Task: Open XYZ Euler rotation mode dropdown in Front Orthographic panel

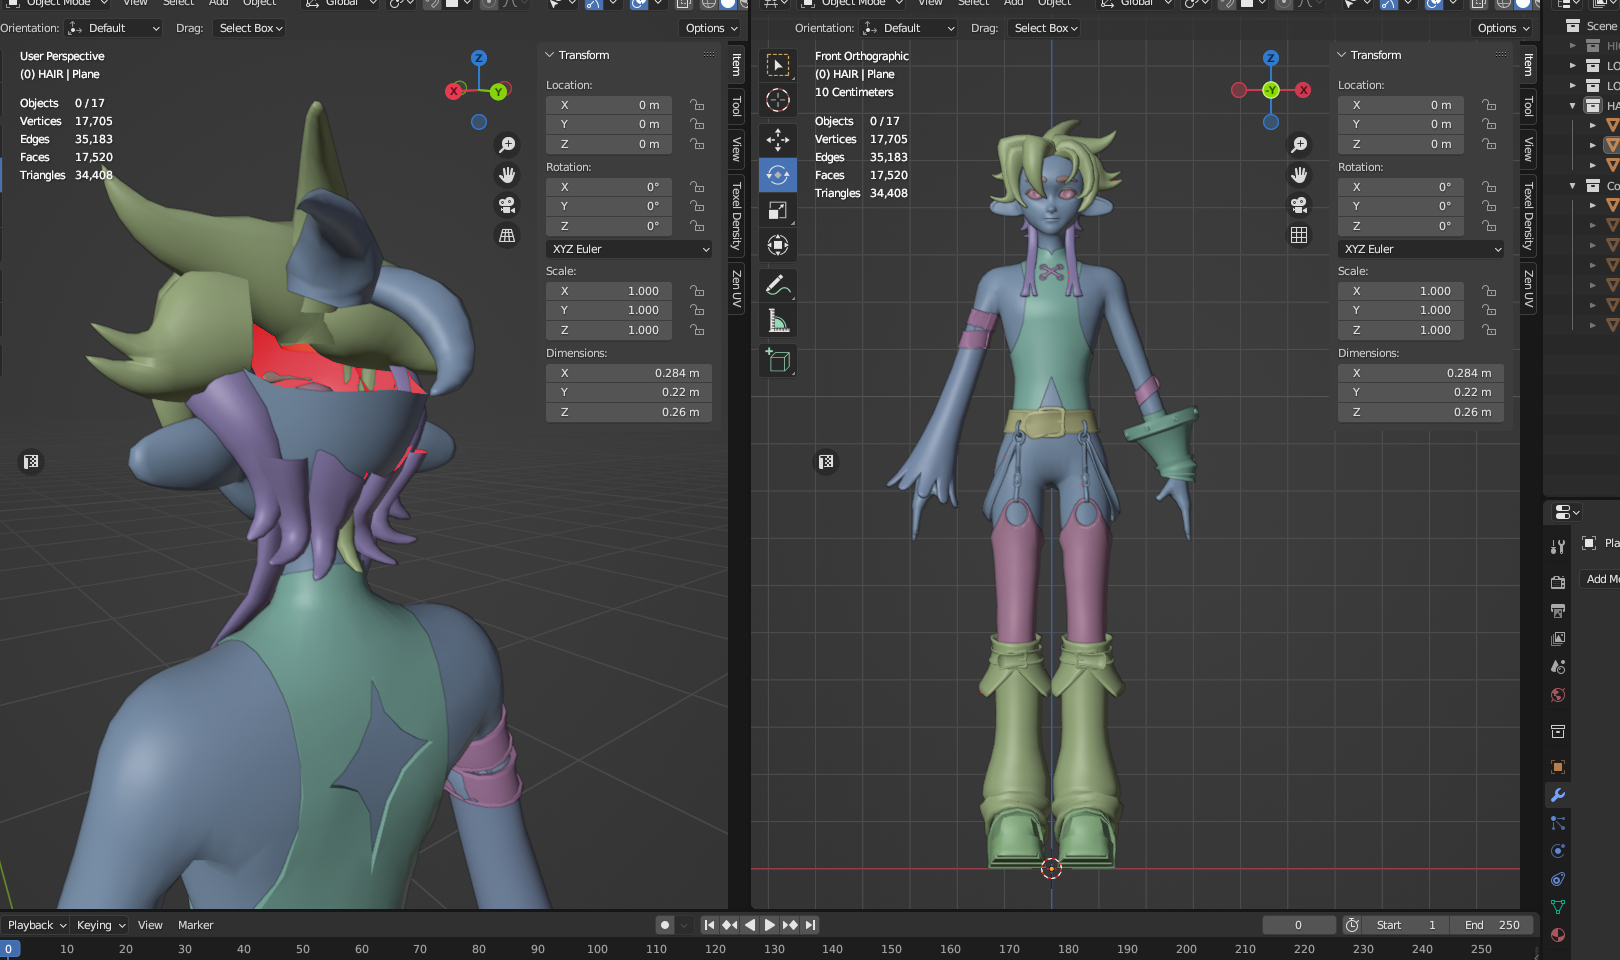Action: point(1421,249)
